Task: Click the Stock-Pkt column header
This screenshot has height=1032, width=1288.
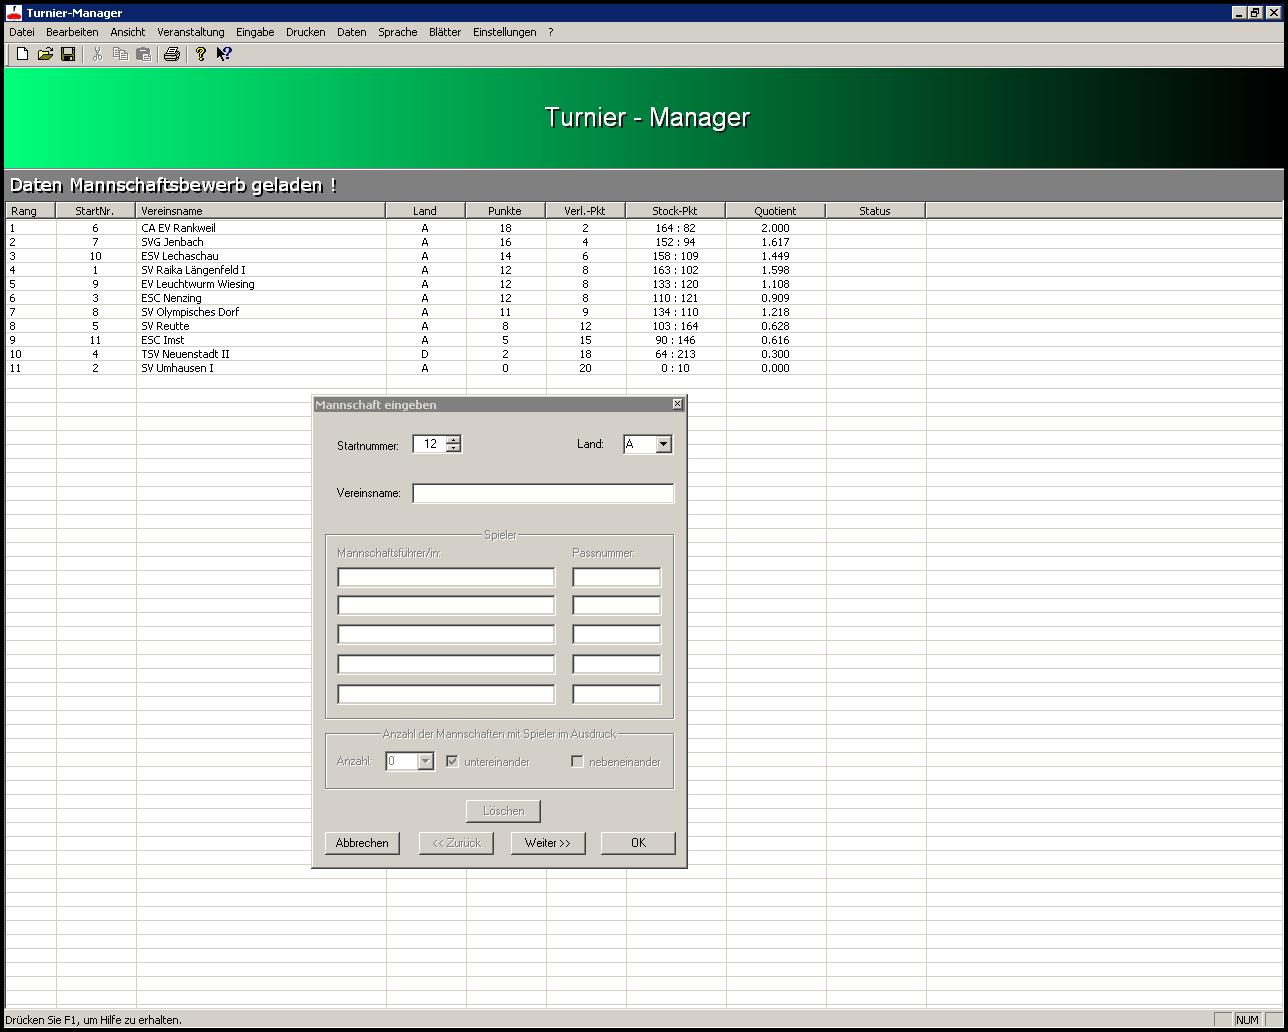Action: (675, 211)
